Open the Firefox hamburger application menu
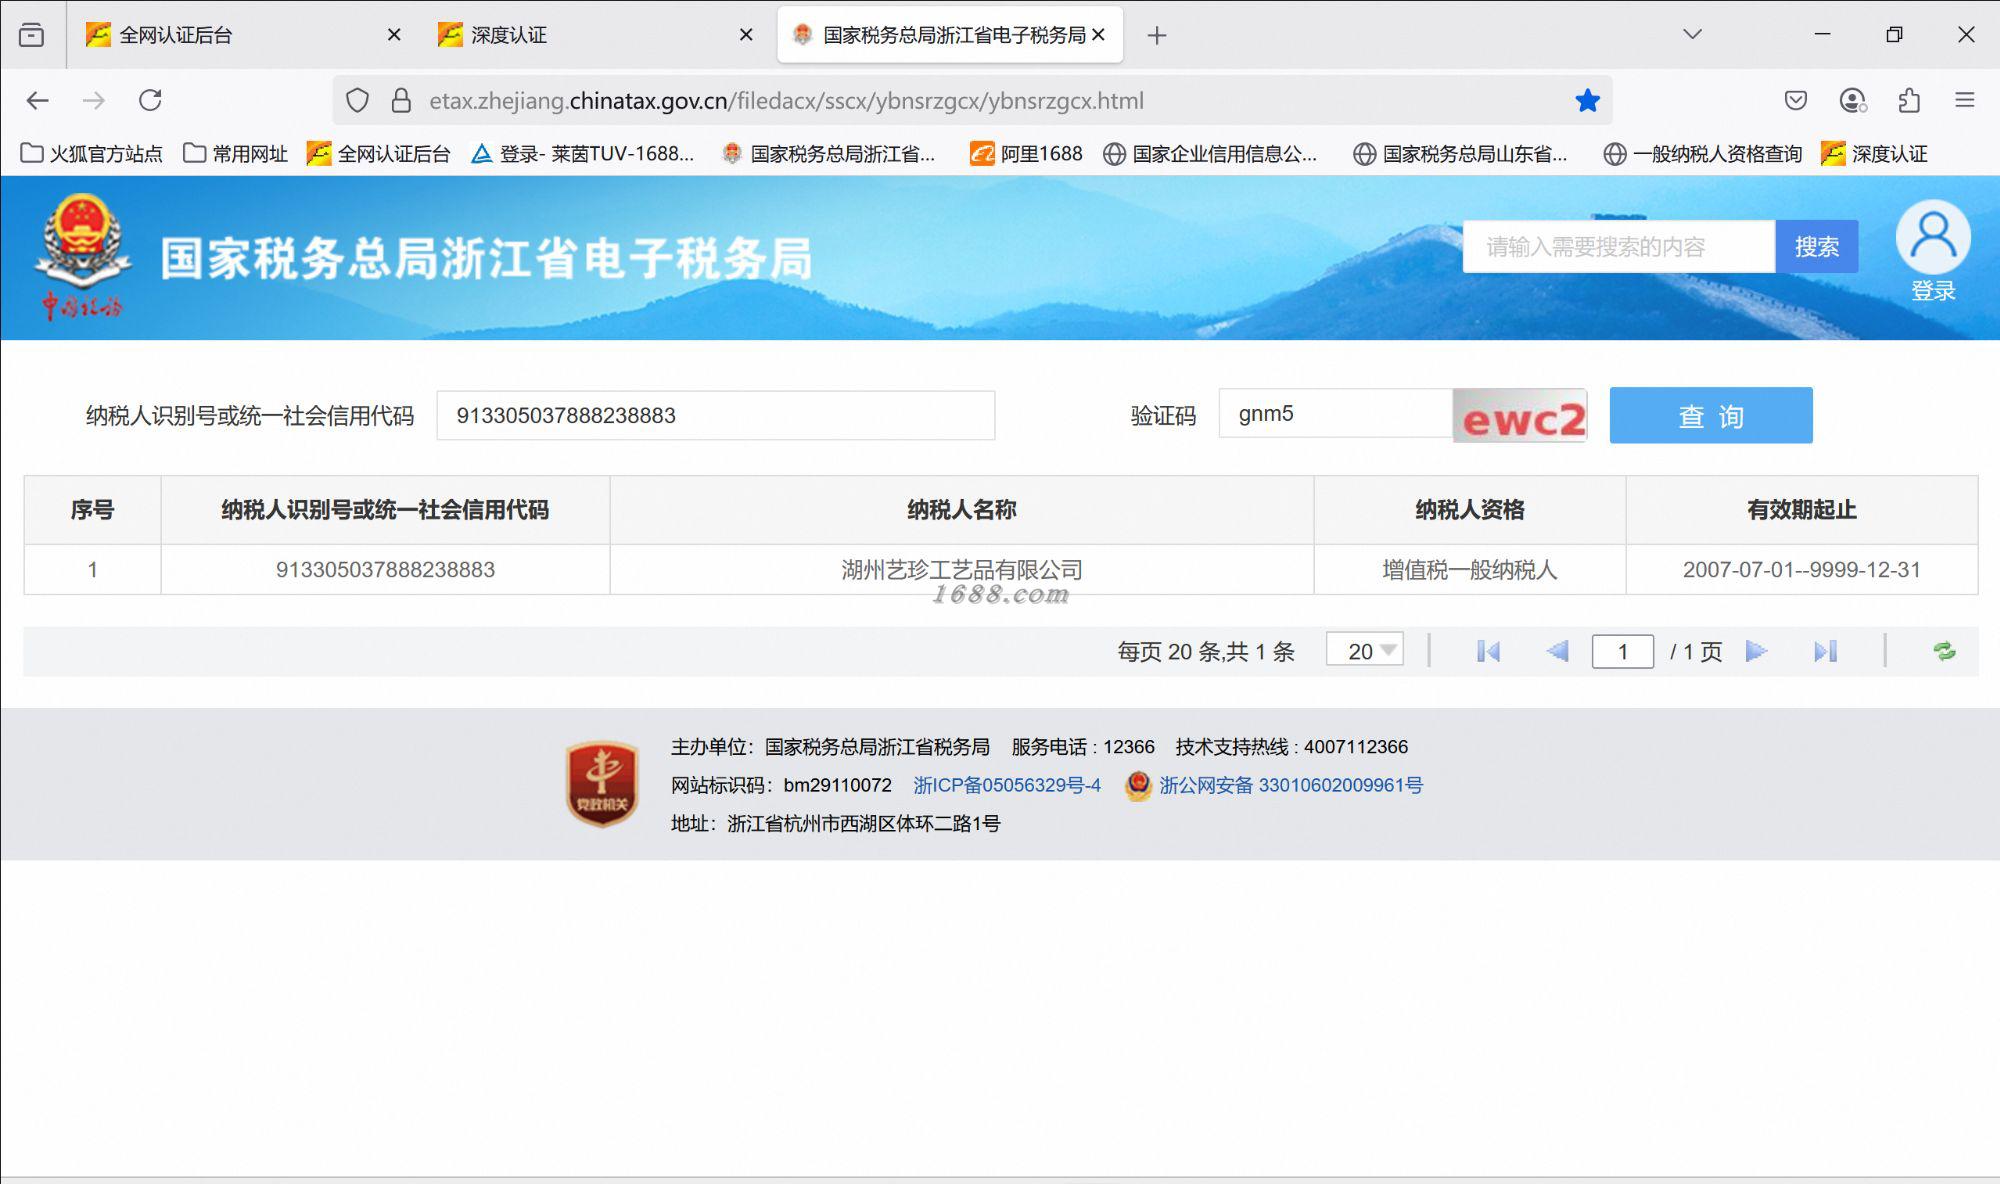Viewport: 2000px width, 1184px height. [1964, 100]
